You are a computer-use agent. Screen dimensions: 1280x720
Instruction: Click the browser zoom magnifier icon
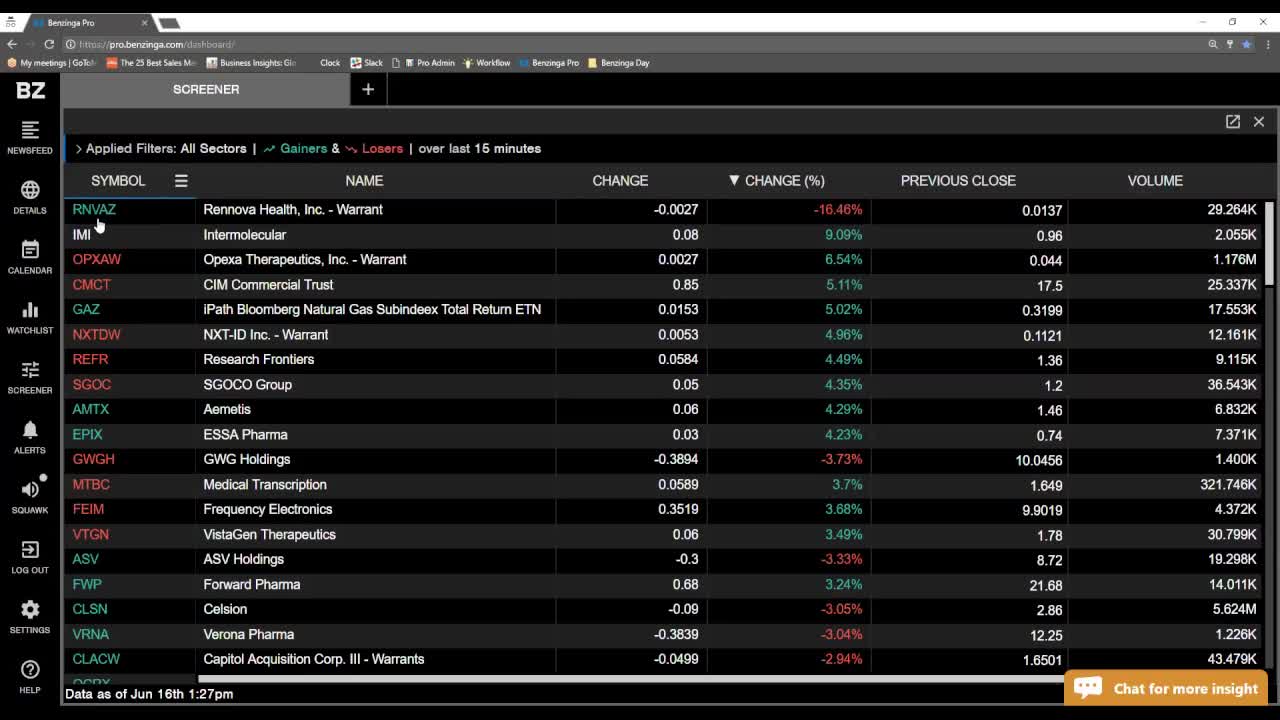(x=1213, y=44)
